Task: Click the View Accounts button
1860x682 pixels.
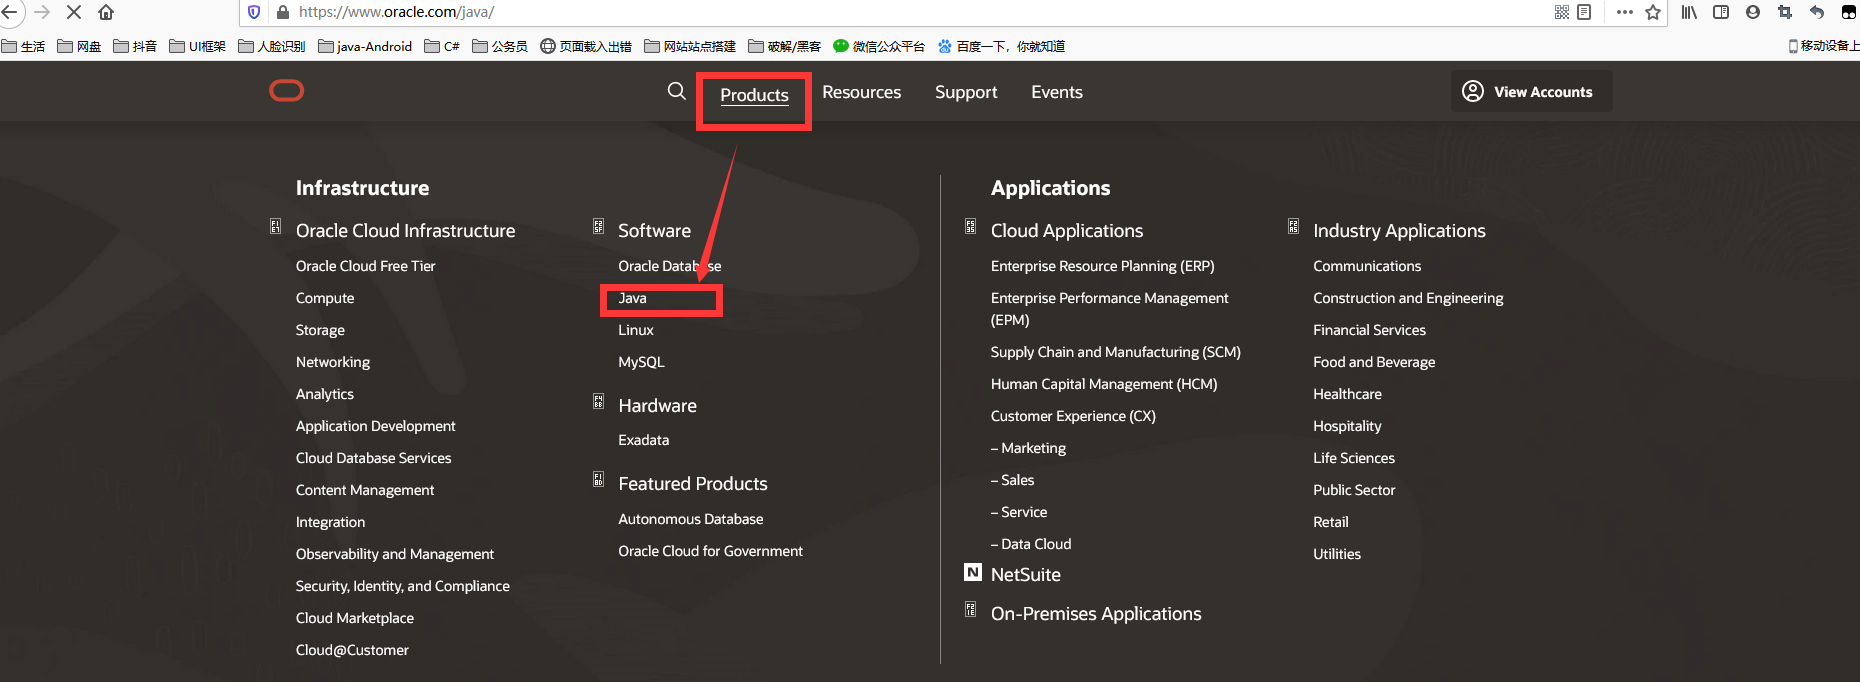Action: coord(1531,91)
